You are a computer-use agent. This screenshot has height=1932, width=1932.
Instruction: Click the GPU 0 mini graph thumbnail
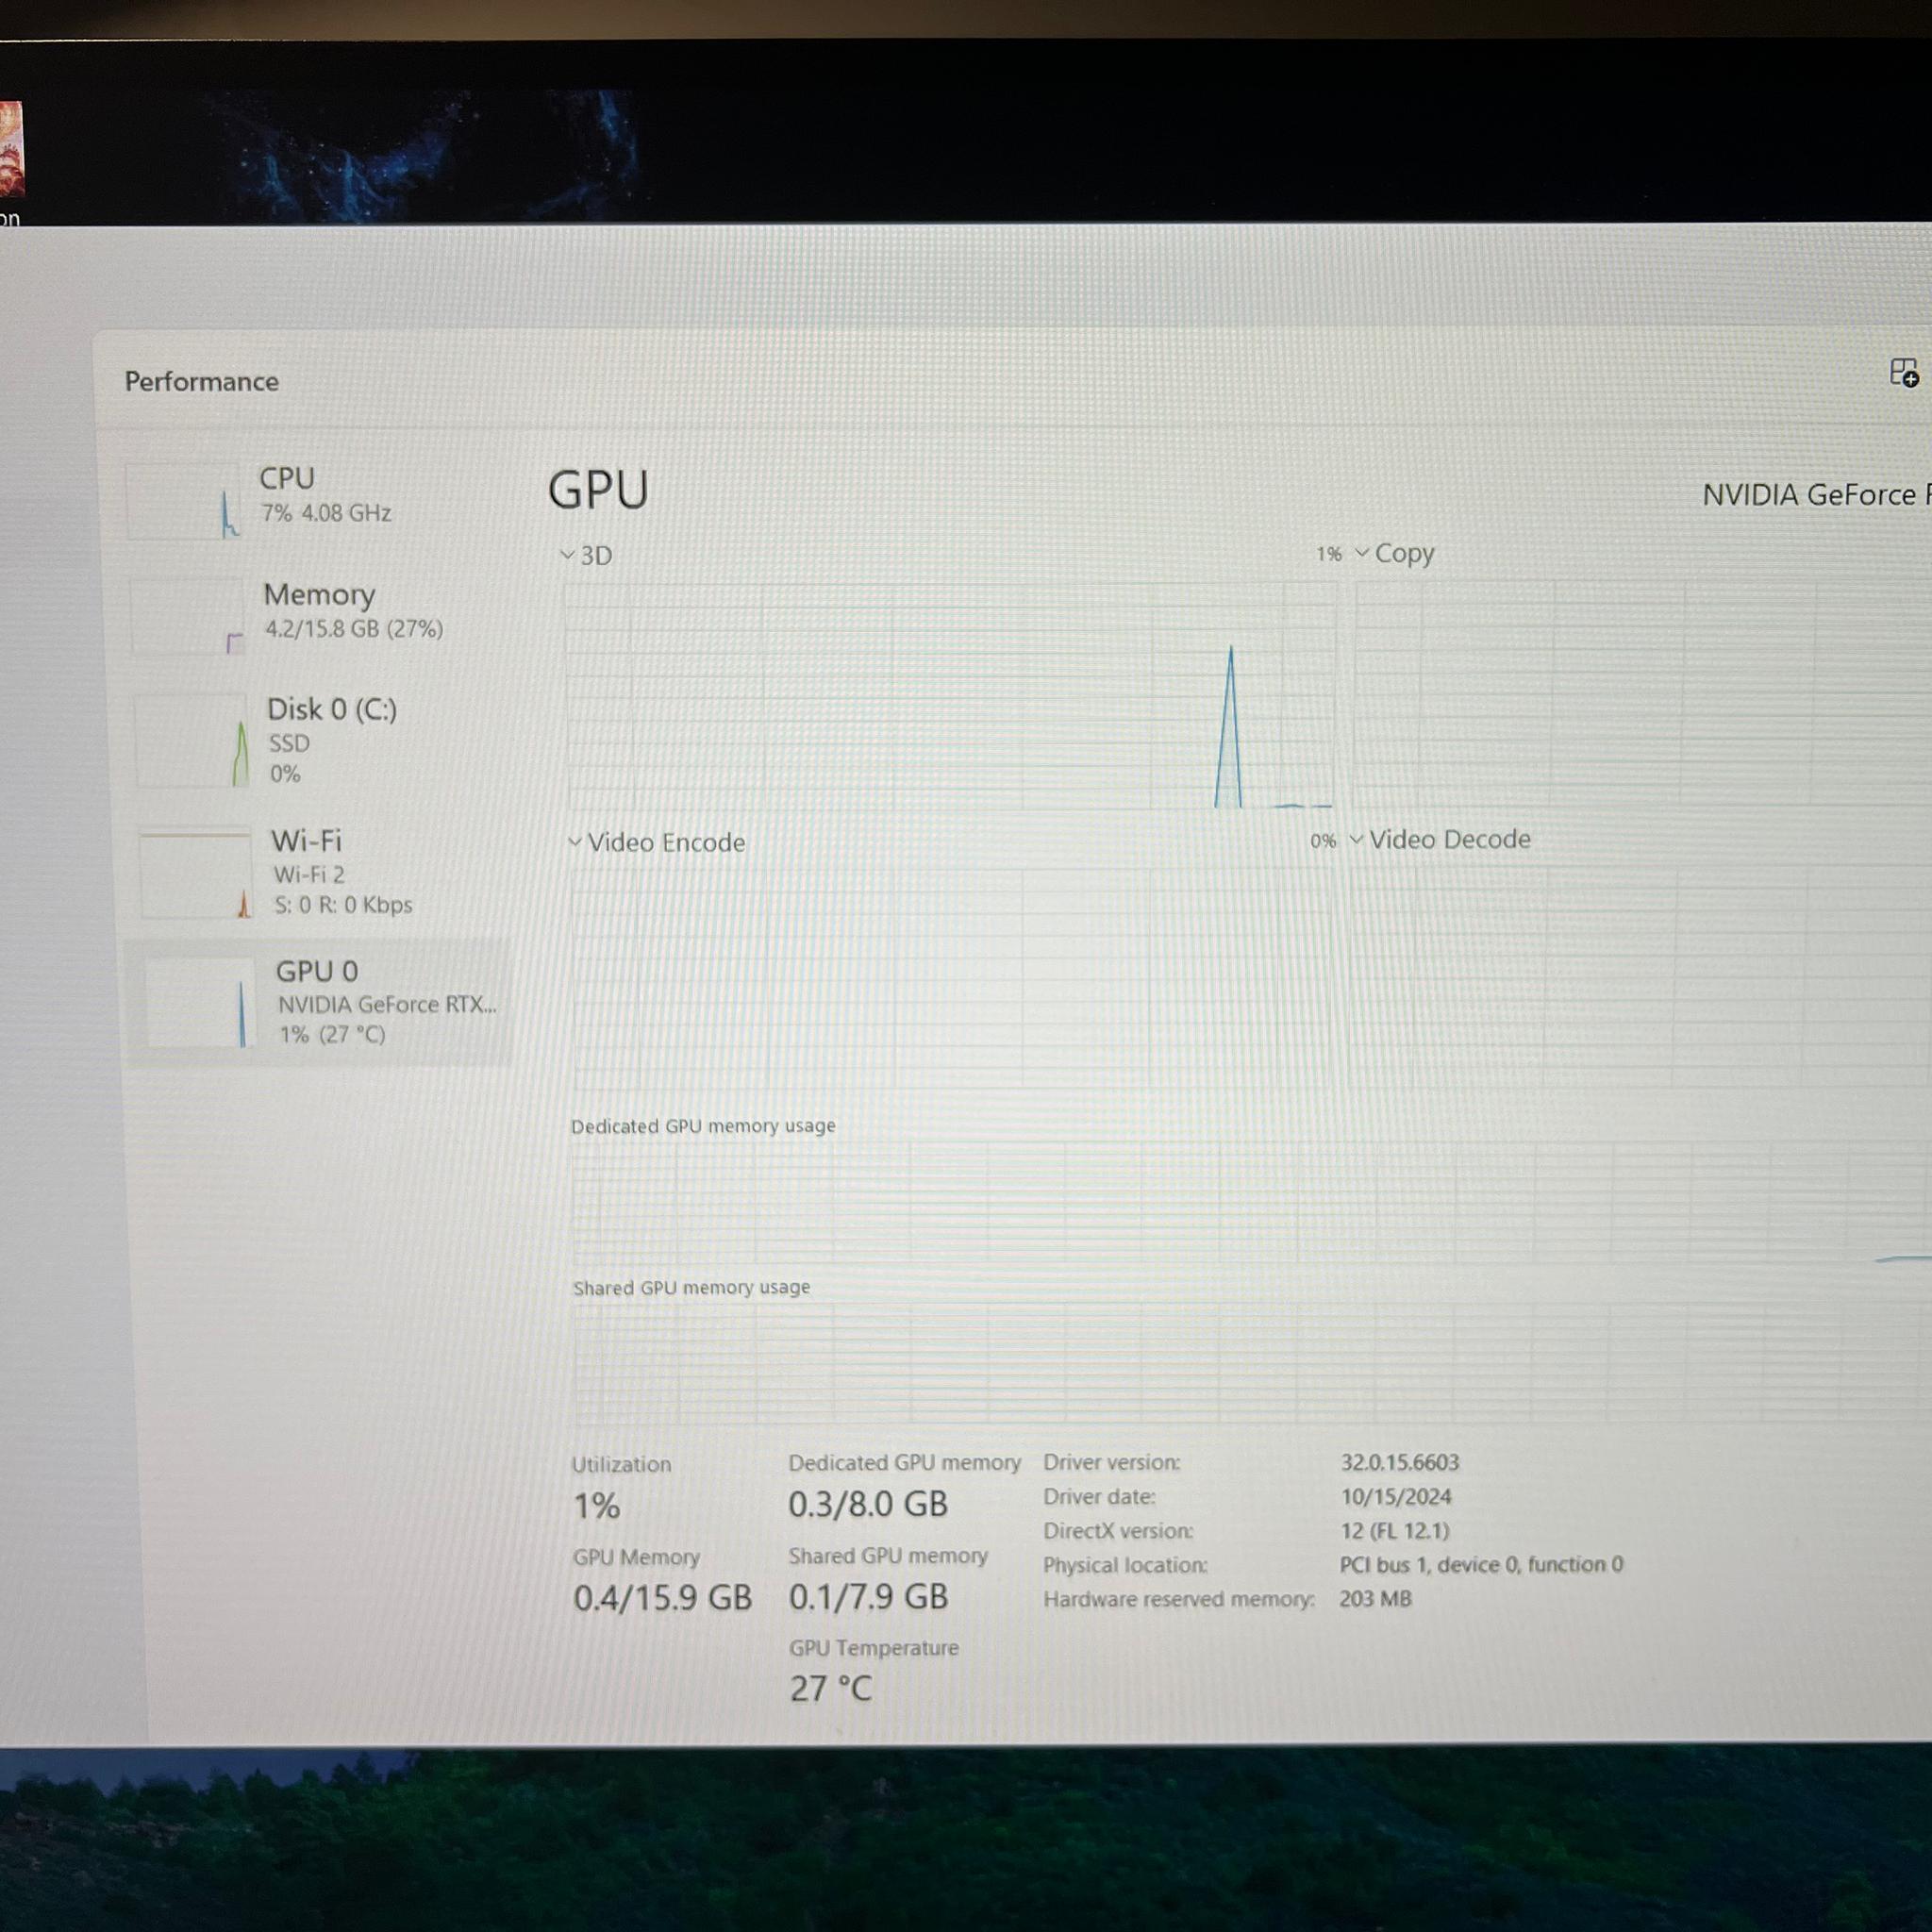coord(199,1003)
